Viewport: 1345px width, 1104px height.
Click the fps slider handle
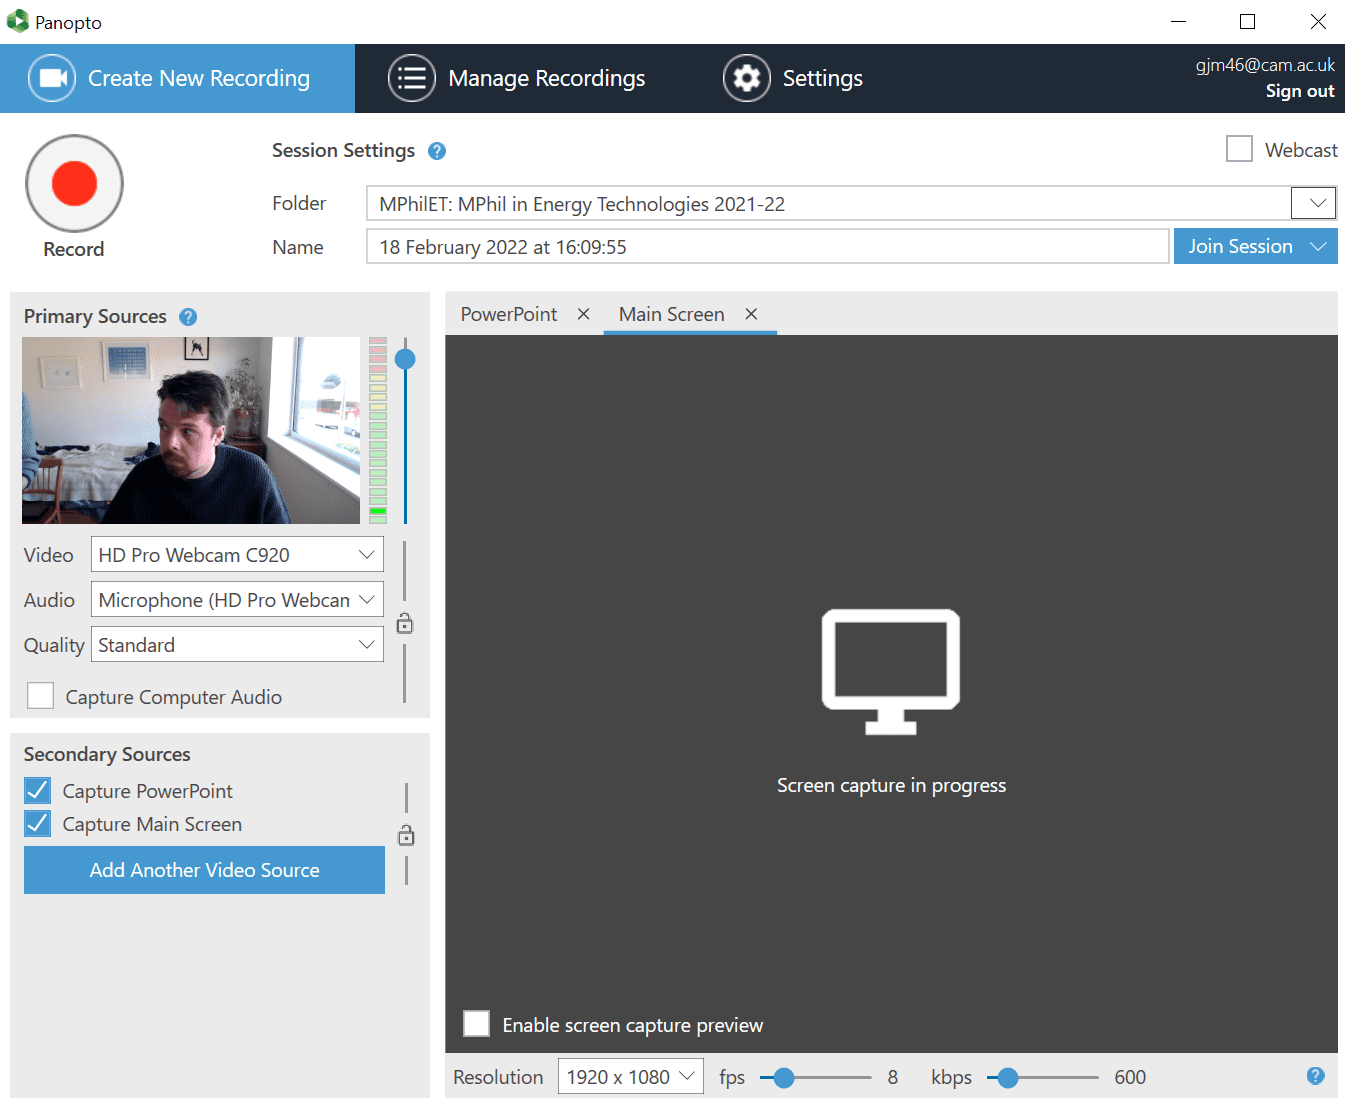coord(784,1077)
